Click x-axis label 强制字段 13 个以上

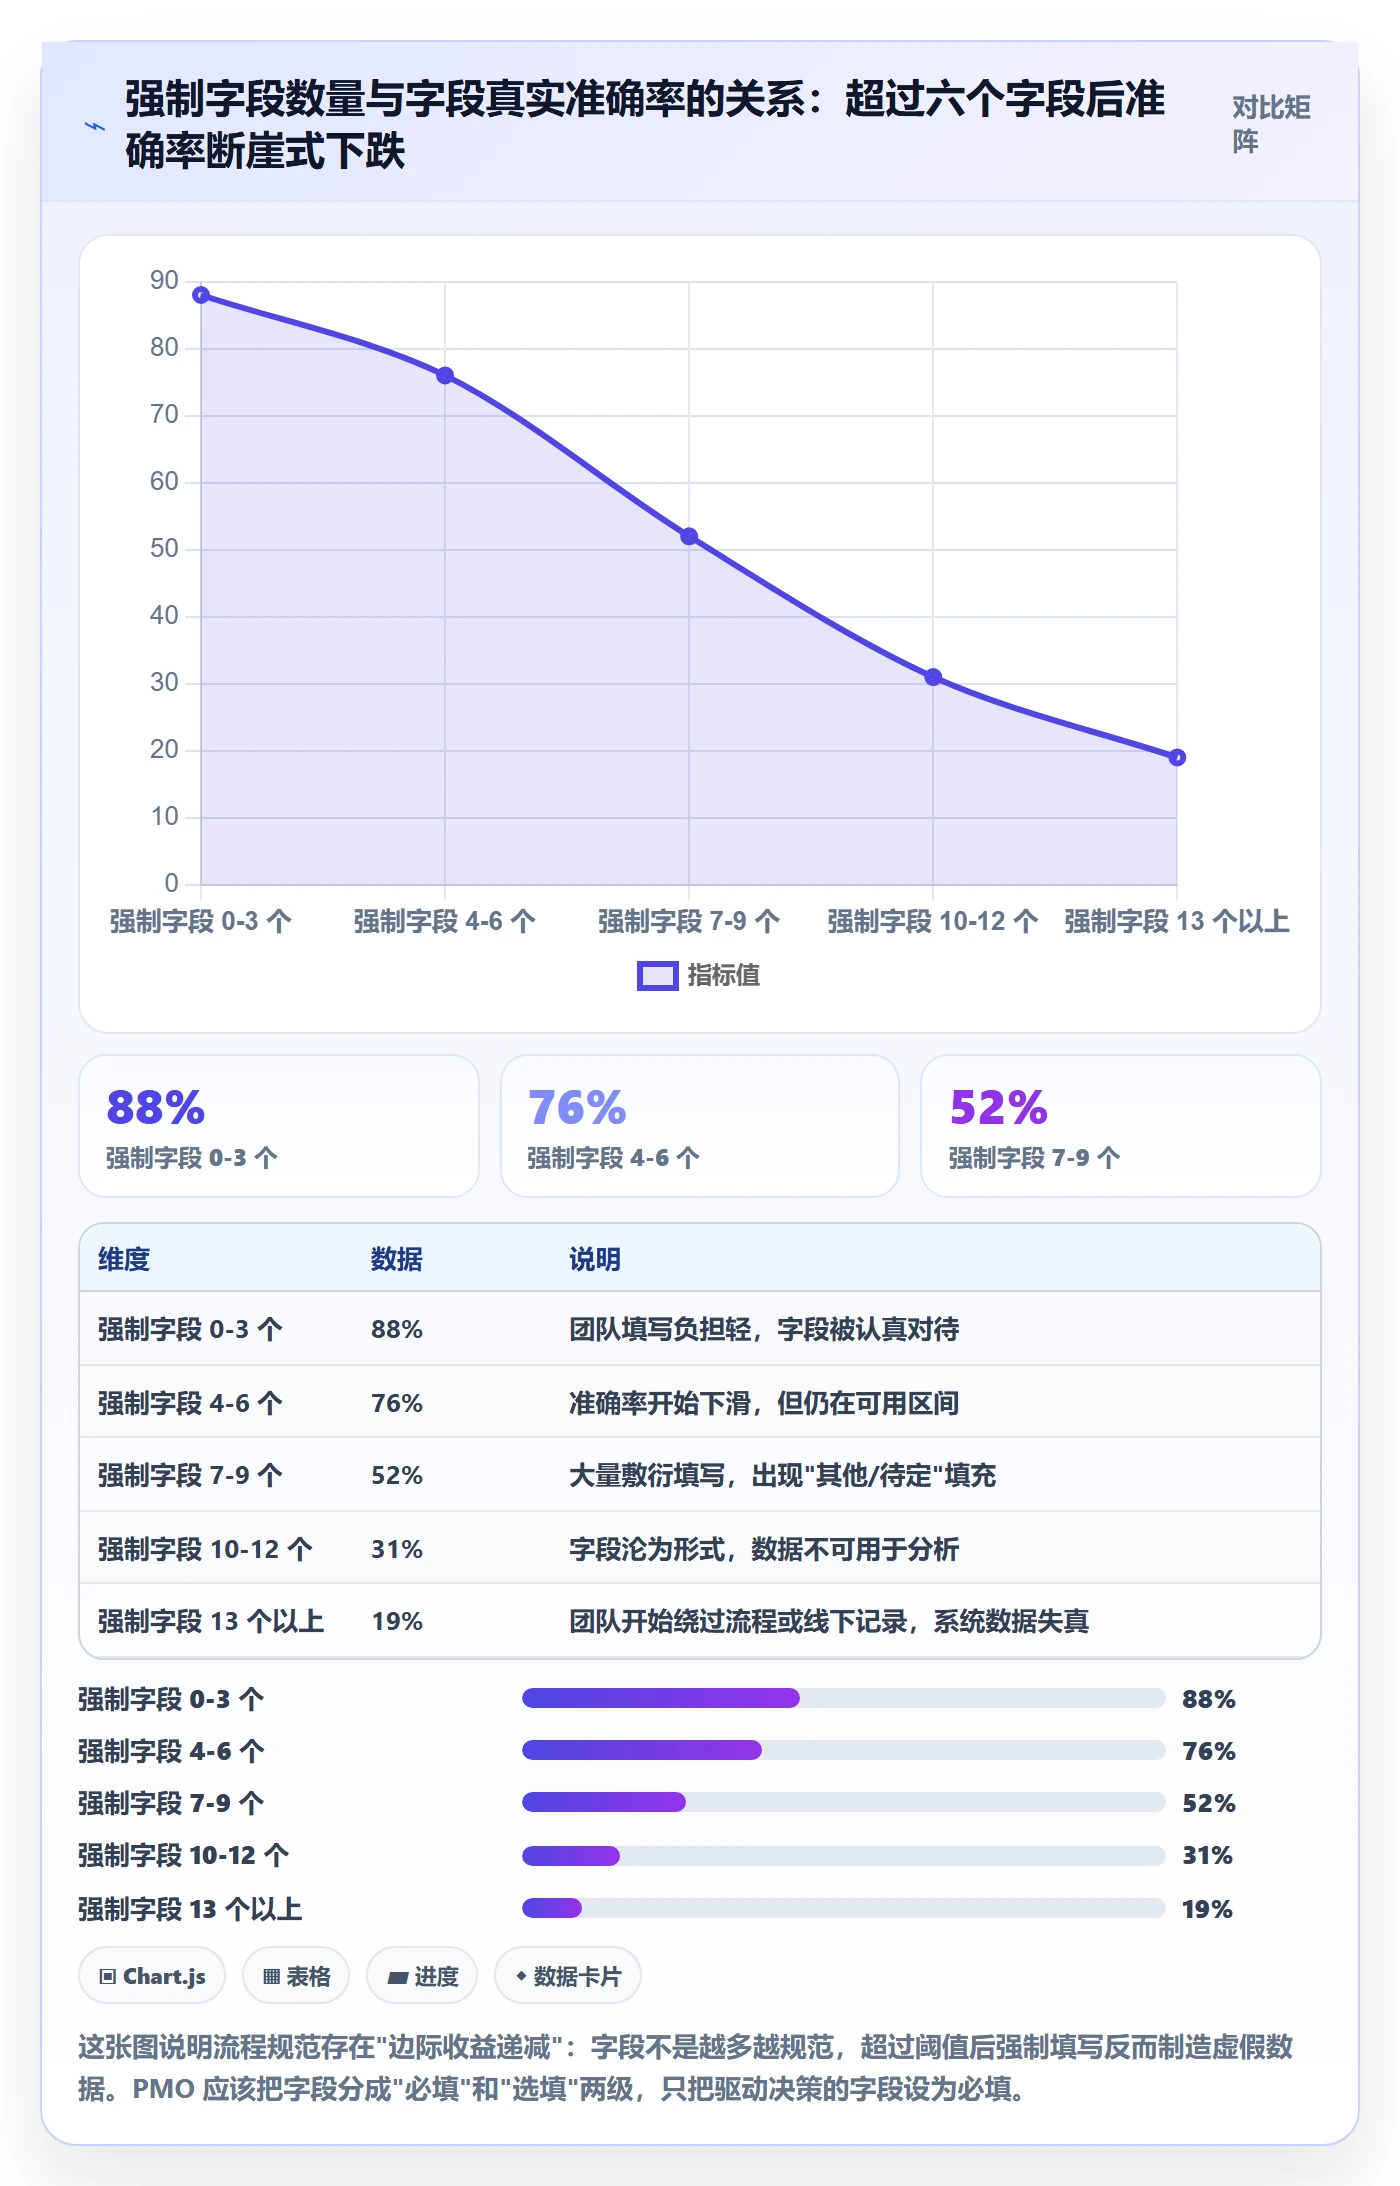tap(1177, 921)
